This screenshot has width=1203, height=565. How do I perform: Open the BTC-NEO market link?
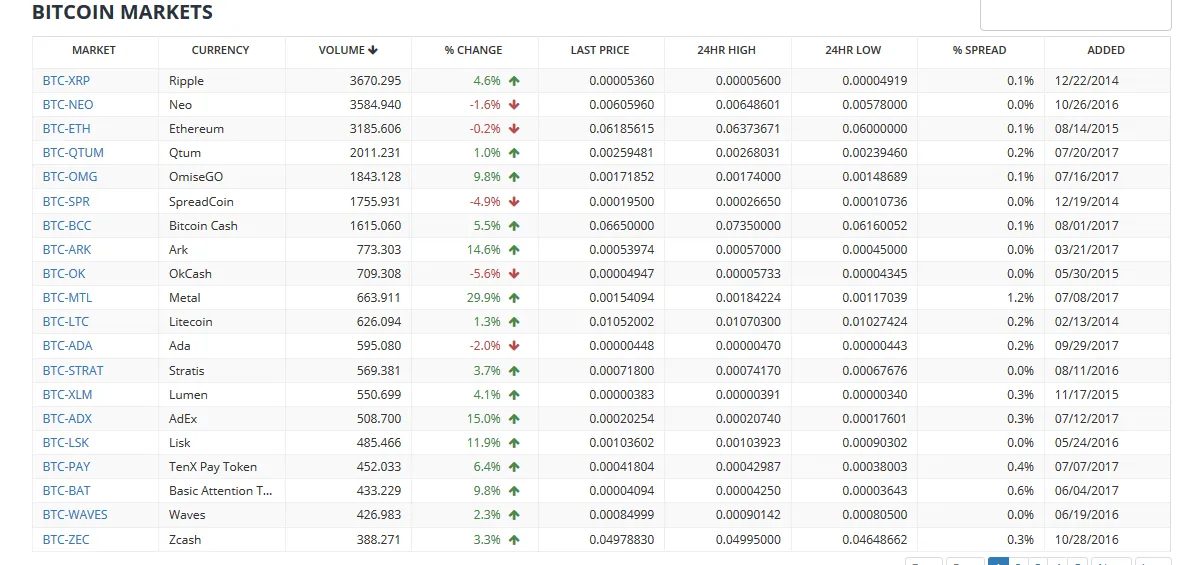coord(68,105)
